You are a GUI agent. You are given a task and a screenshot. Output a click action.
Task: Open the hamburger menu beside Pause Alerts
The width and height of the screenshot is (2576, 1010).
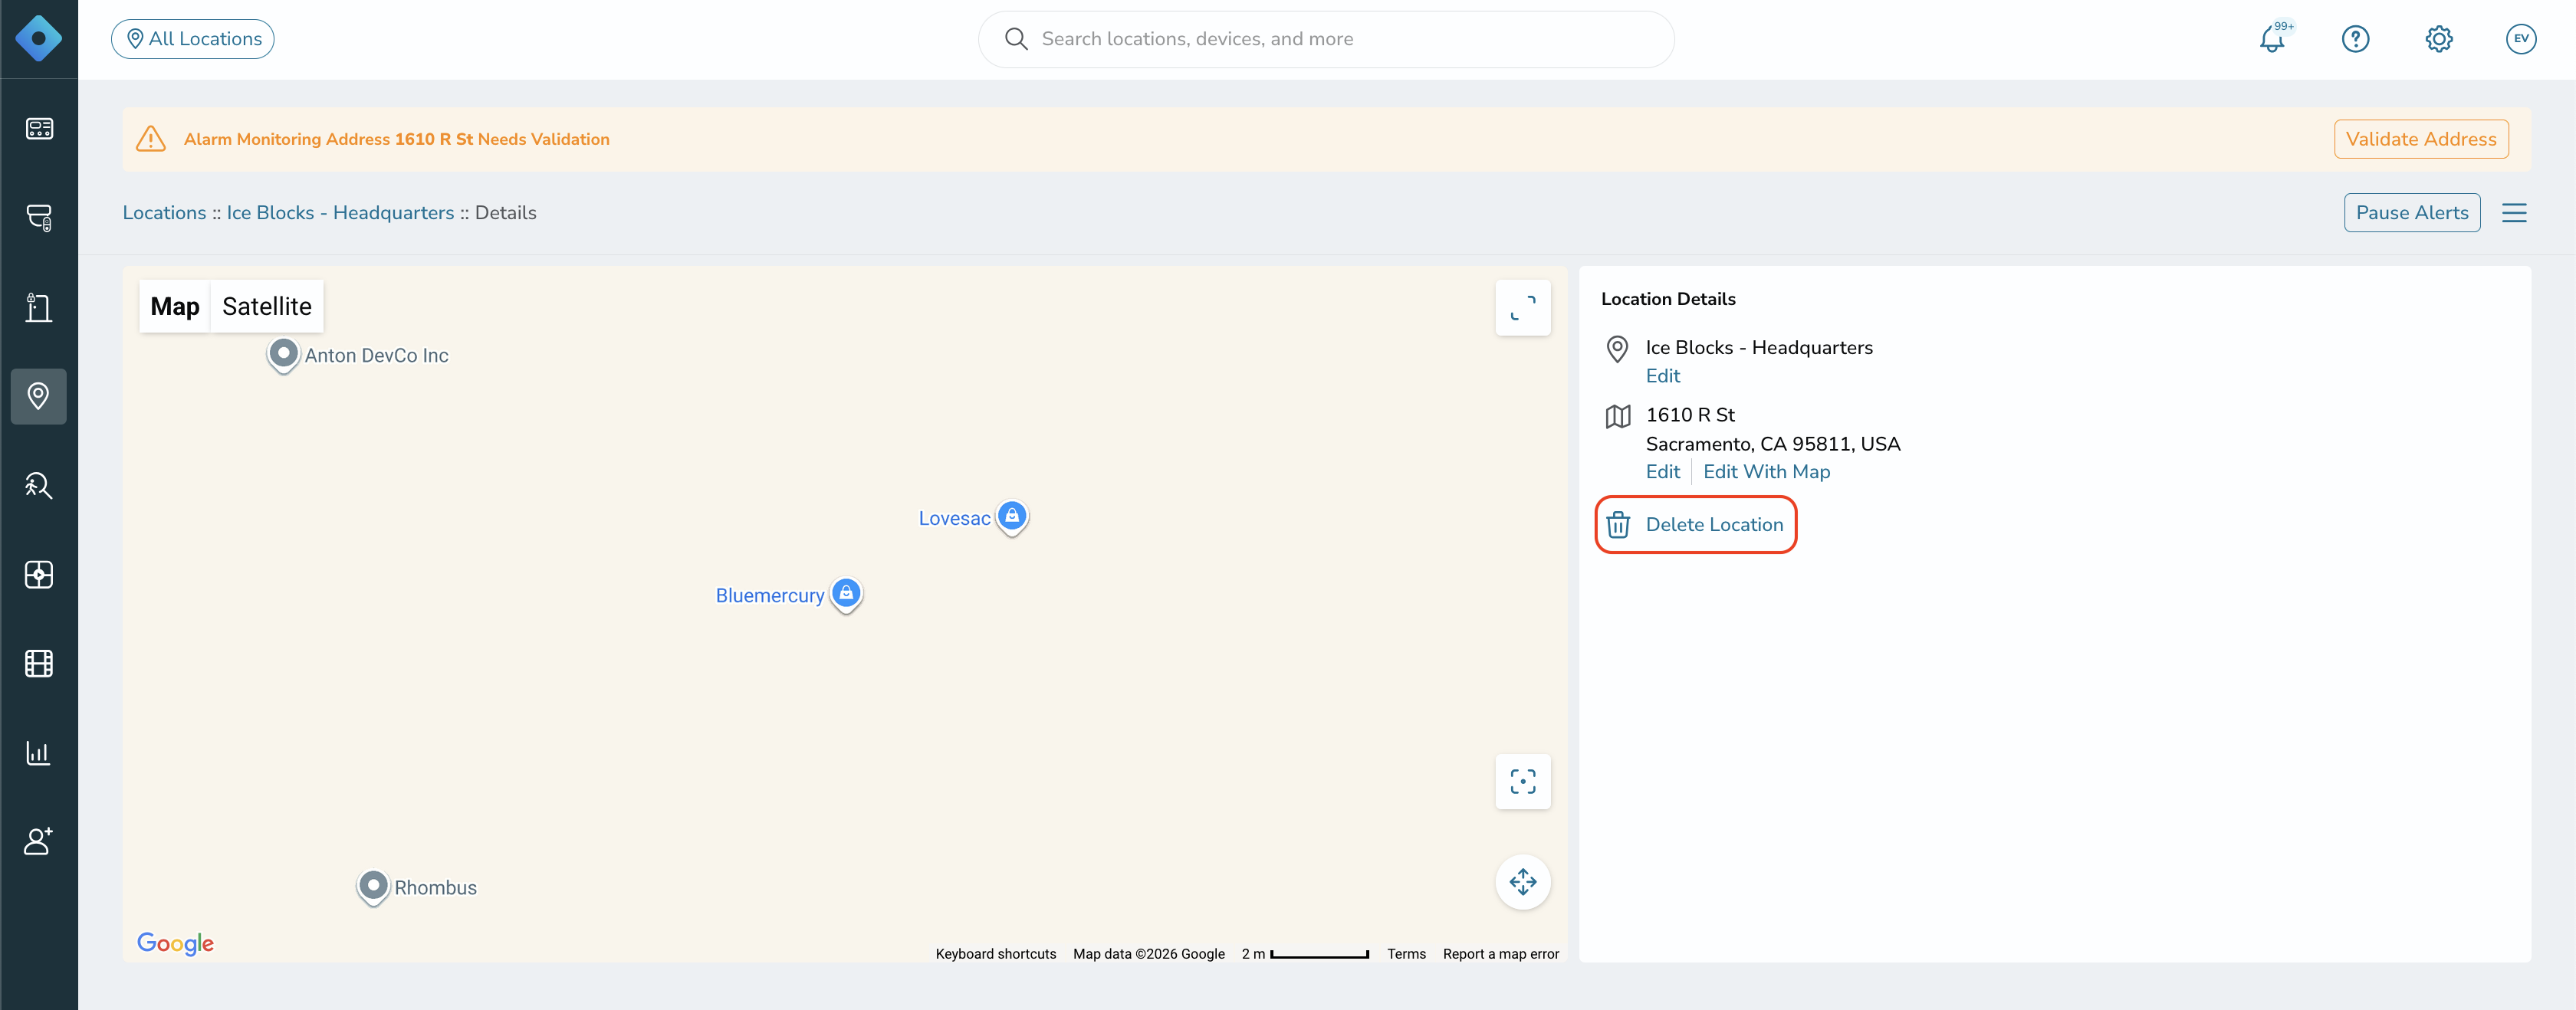[2514, 213]
